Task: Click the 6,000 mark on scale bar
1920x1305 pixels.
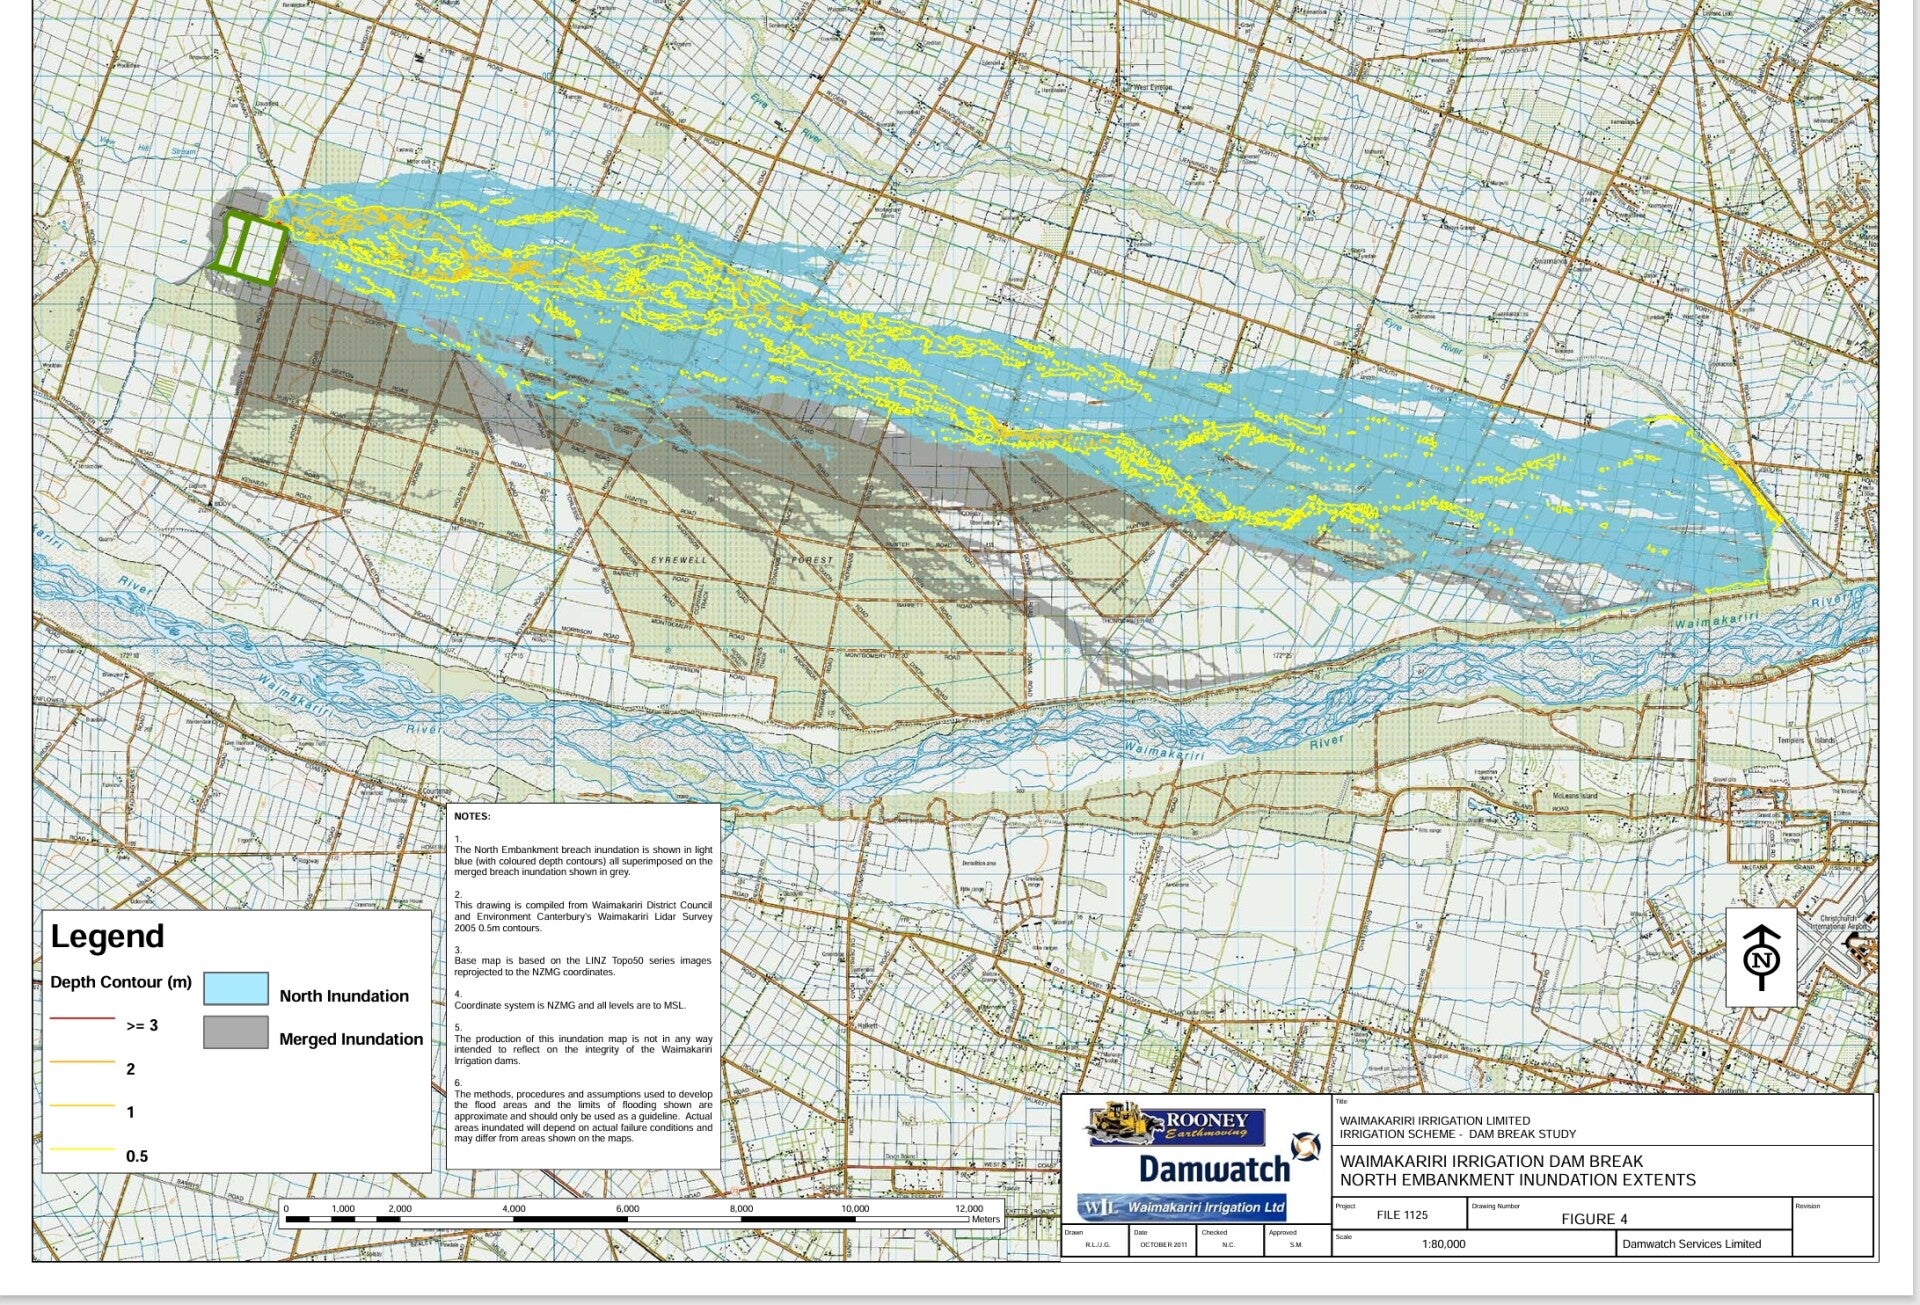Action: [x=627, y=1209]
